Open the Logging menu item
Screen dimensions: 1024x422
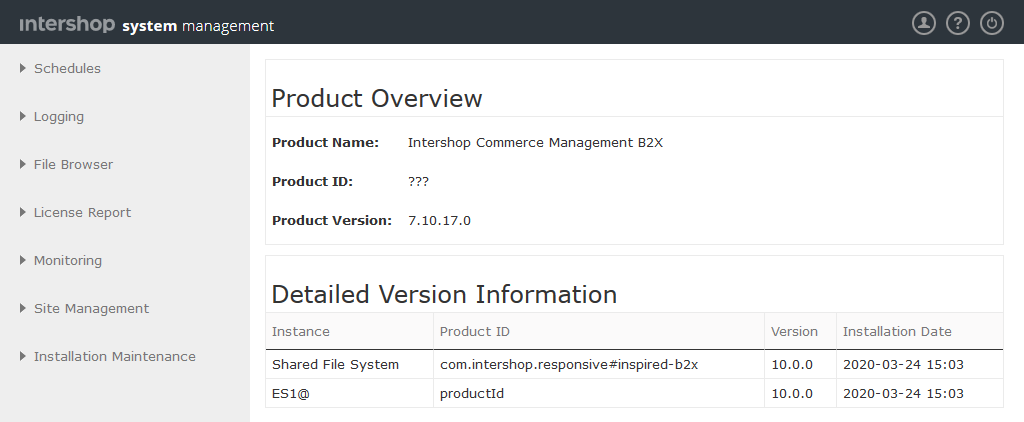pos(59,117)
